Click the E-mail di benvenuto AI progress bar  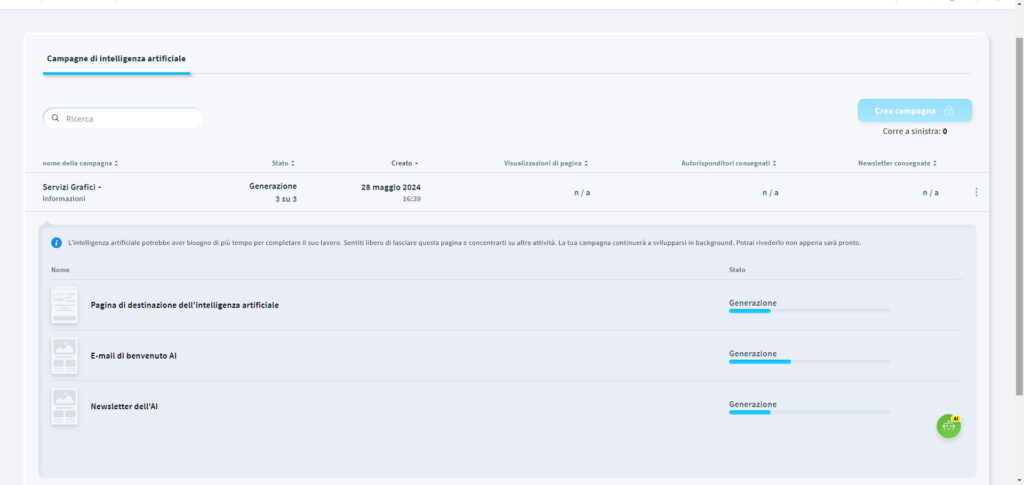809,361
